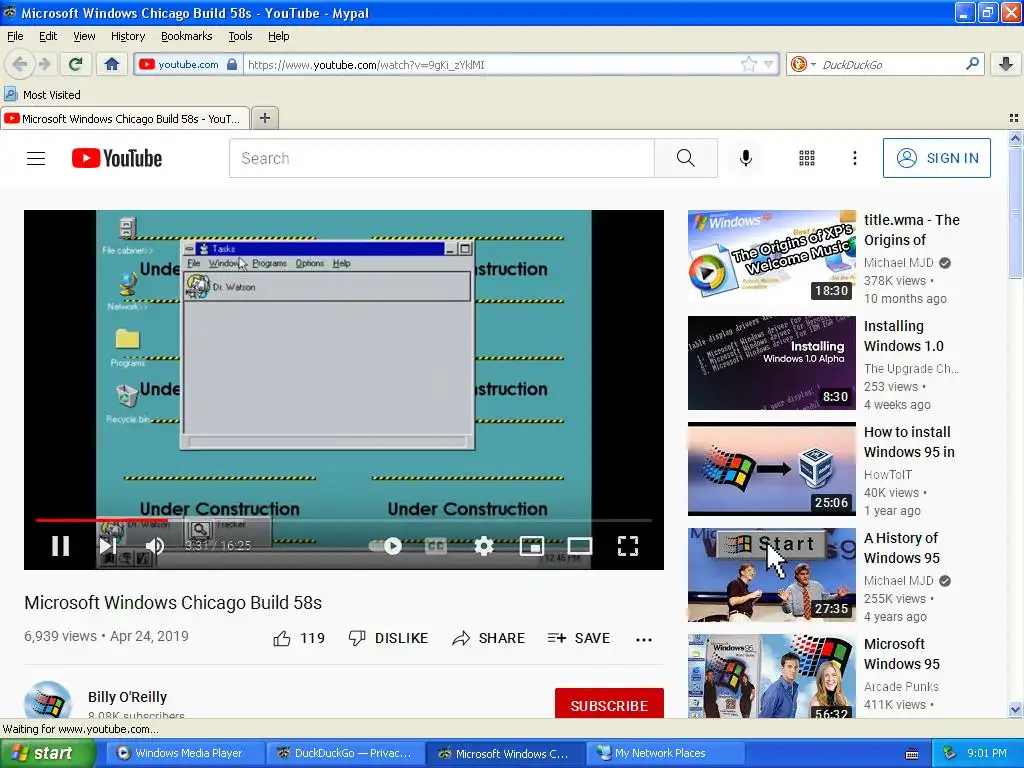Open the A History of Windows 95 title
Image resolution: width=1024 pixels, height=768 pixels.
point(901,548)
